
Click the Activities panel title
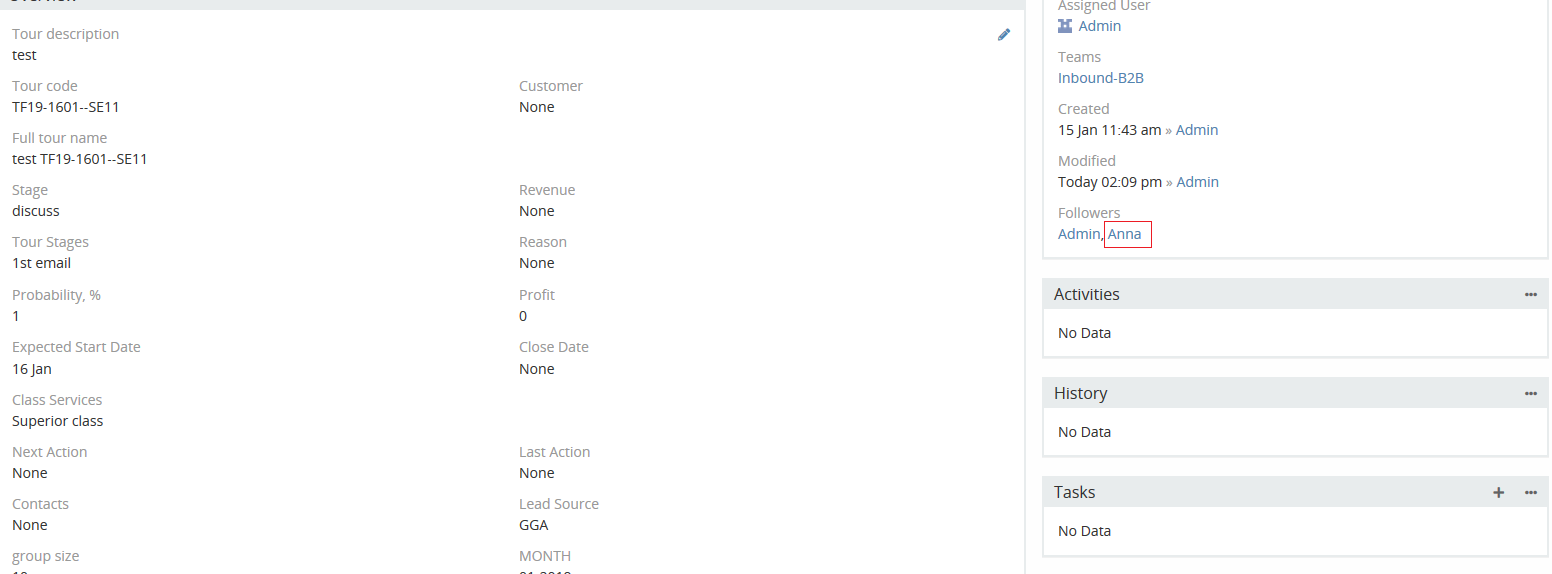click(x=1086, y=294)
